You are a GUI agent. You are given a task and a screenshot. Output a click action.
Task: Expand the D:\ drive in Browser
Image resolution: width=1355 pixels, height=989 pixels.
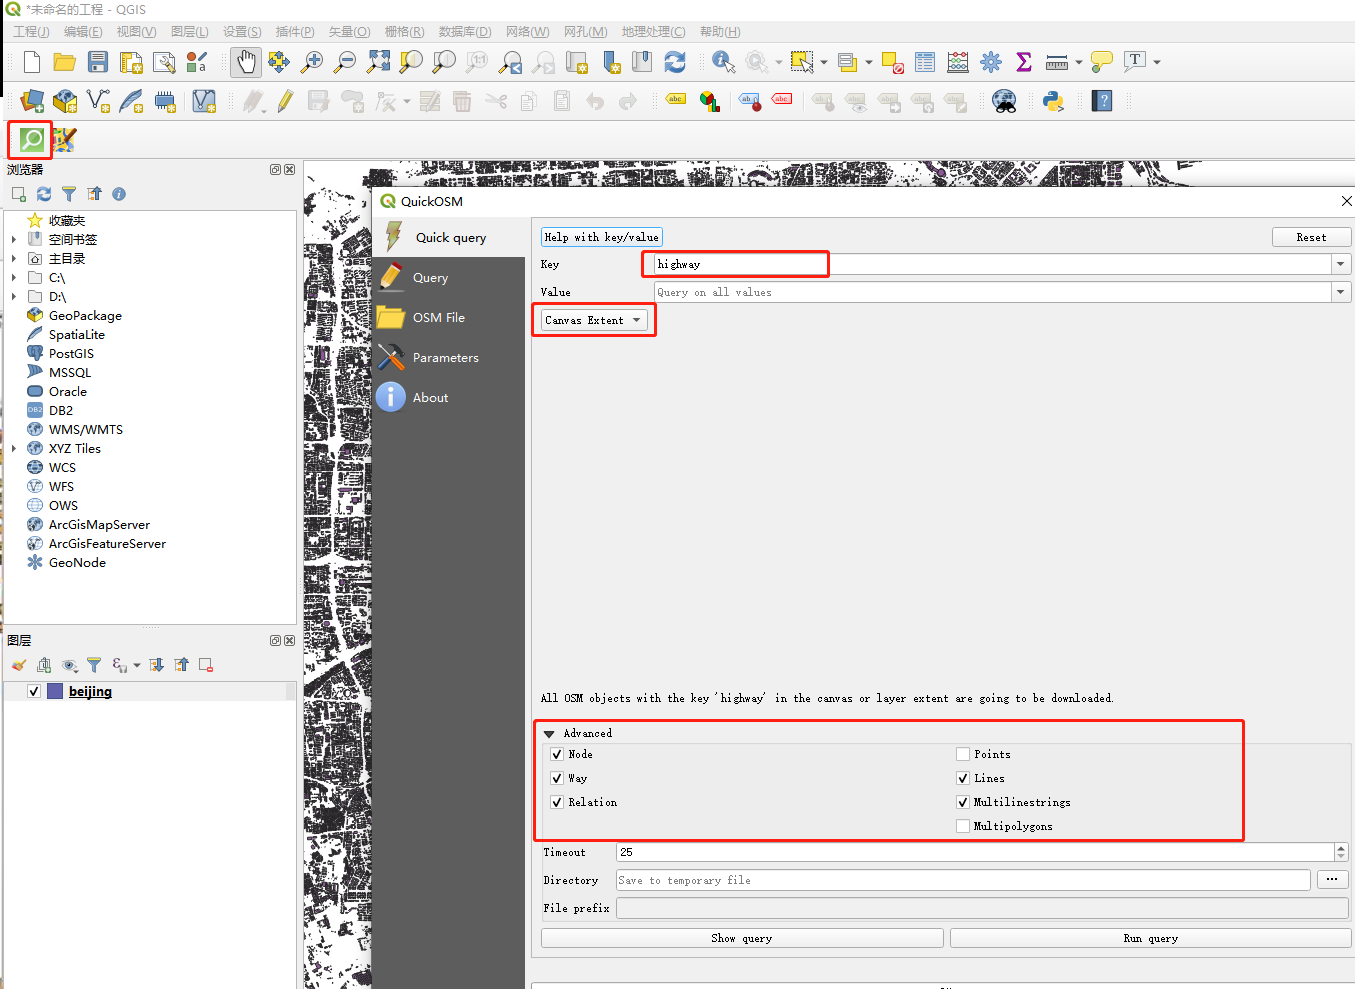point(14,297)
